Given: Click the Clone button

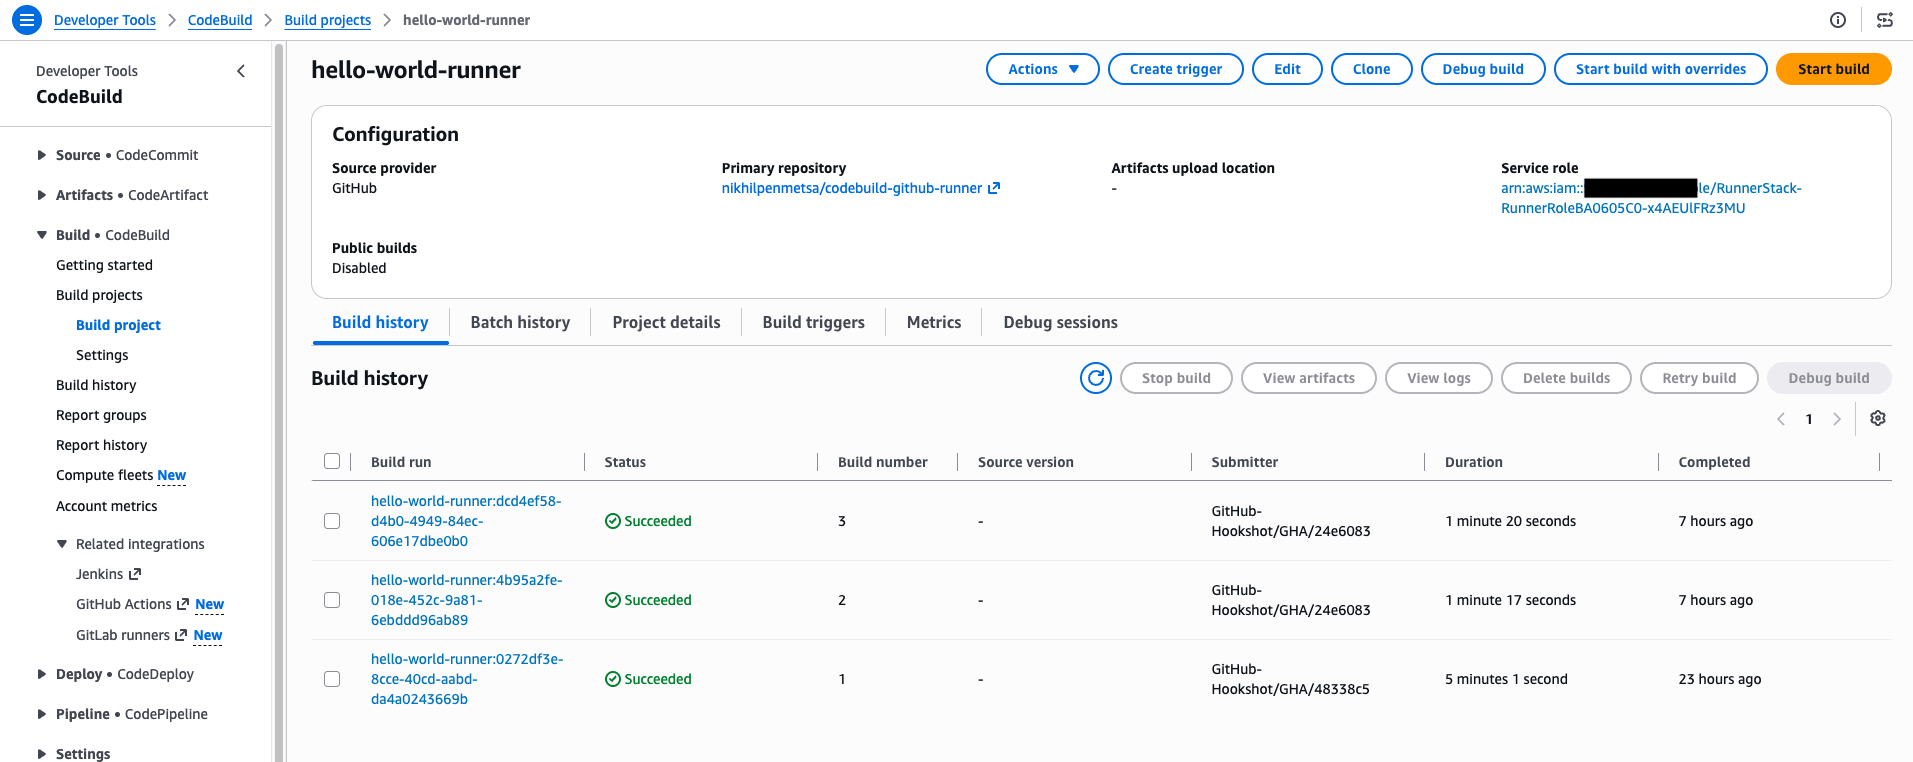Looking at the screenshot, I should pos(1371,69).
